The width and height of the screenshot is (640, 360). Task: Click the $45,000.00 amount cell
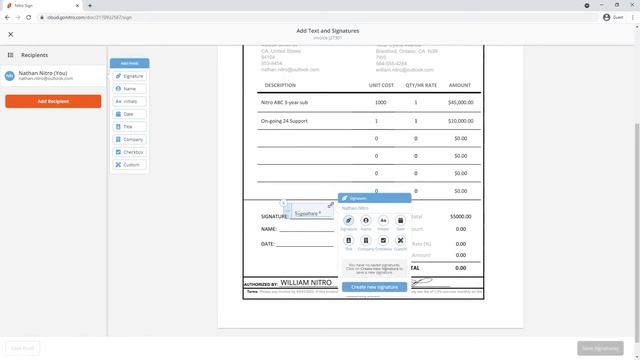coord(460,102)
